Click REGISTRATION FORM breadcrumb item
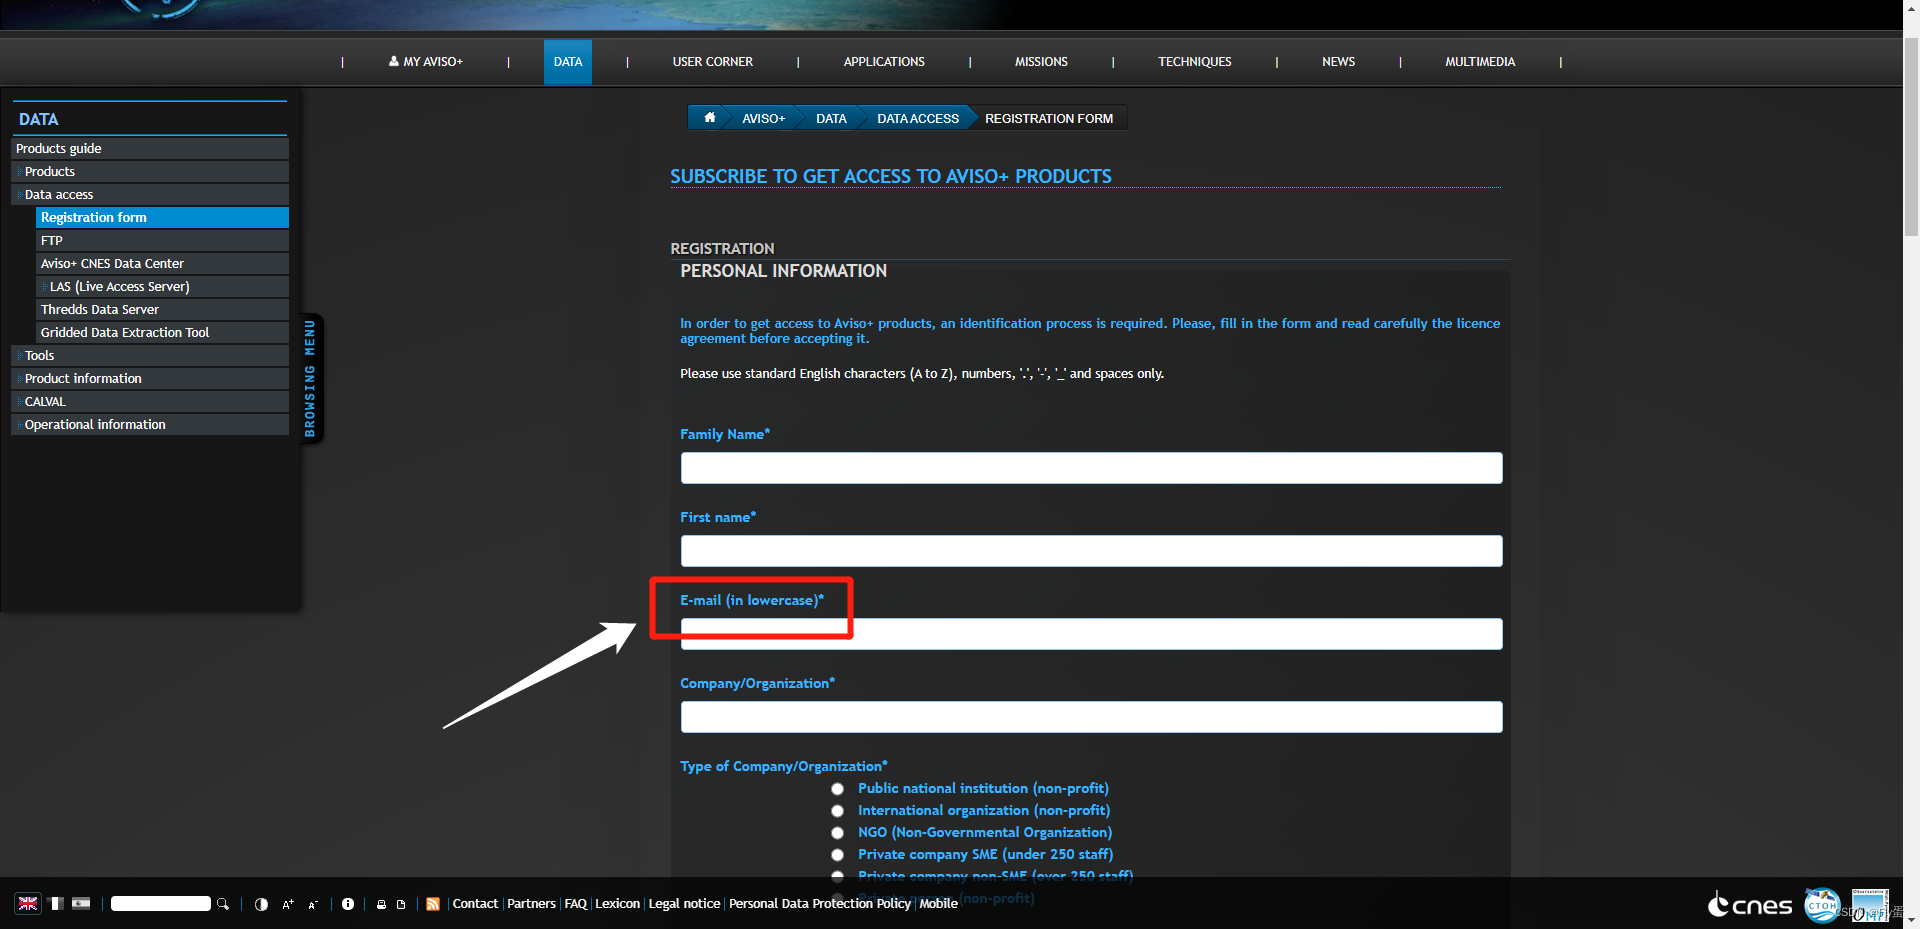This screenshot has height=929, width=1920. point(1049,118)
